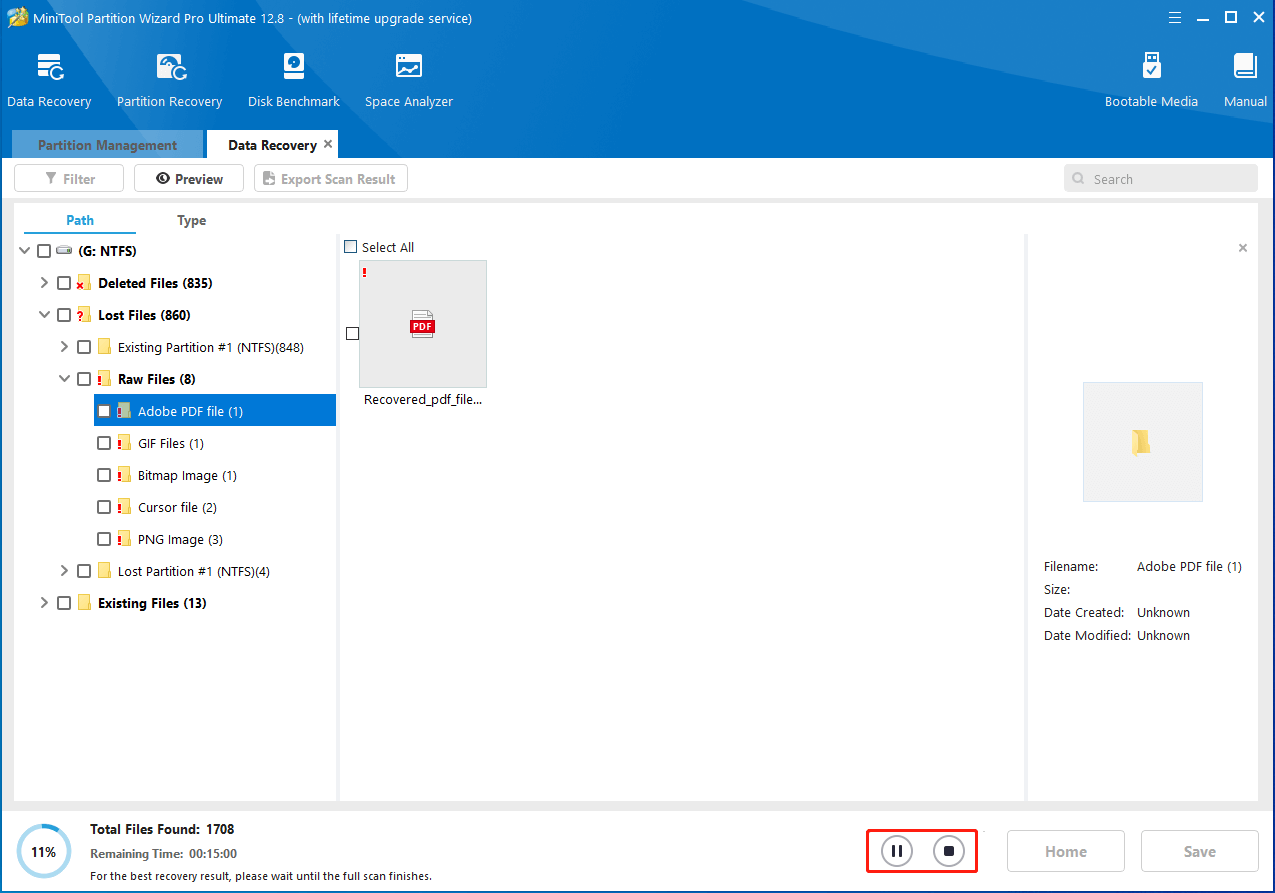Pause the scan
Image resolution: width=1275 pixels, height=893 pixels.
[x=897, y=852]
